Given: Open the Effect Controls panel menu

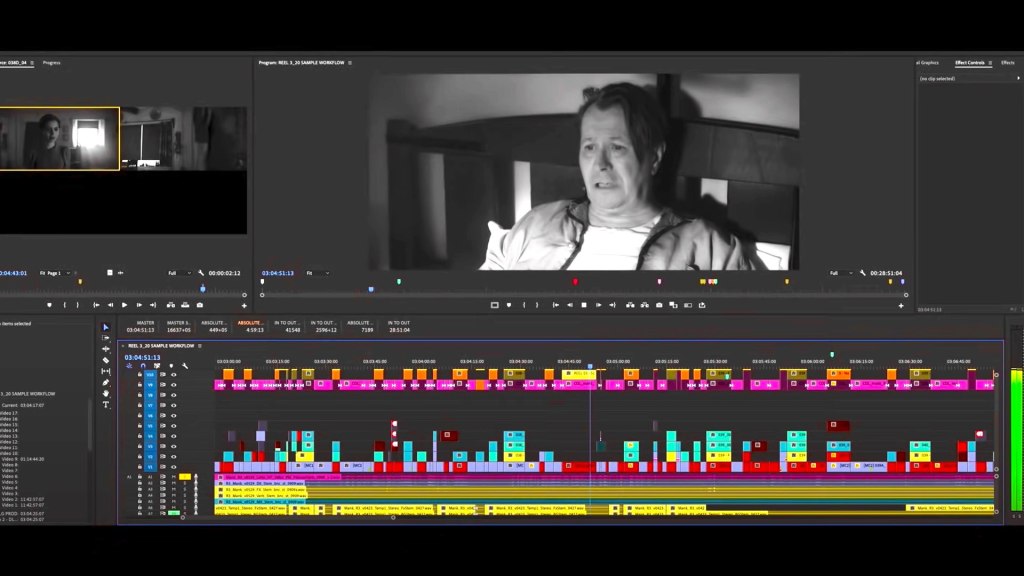Looking at the screenshot, I should tap(990, 63).
